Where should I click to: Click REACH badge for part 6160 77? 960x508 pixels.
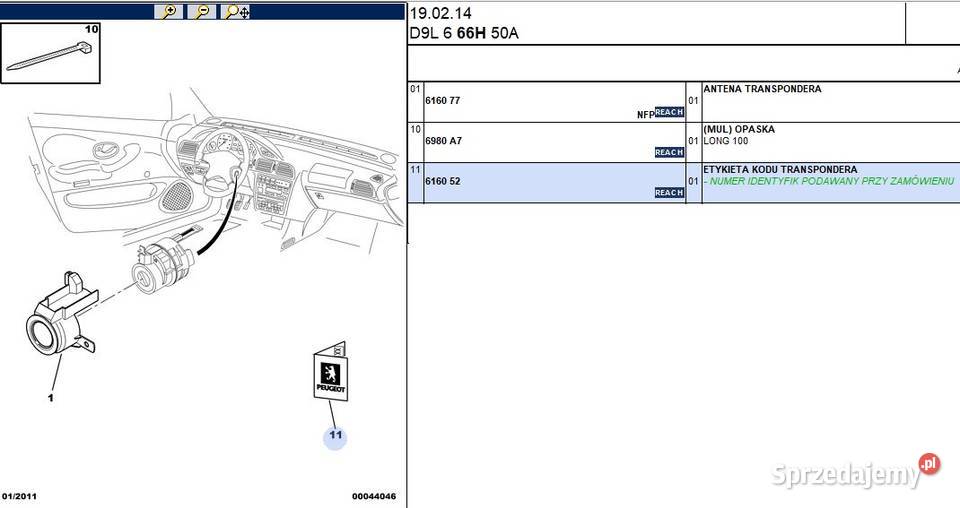(x=668, y=113)
